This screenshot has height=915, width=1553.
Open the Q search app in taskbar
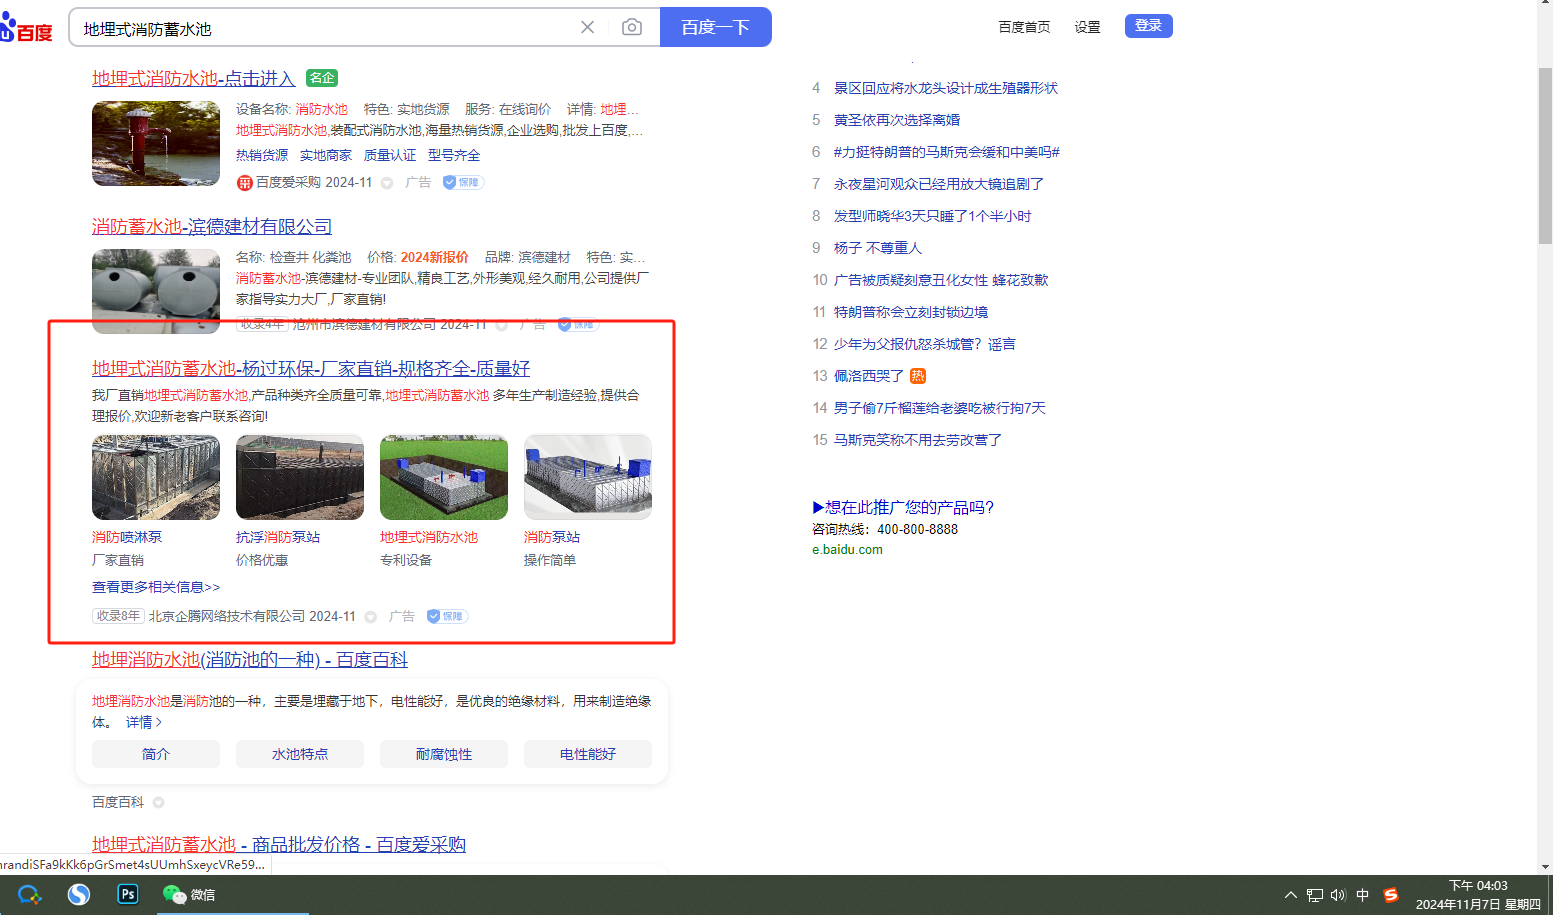[x=29, y=895]
